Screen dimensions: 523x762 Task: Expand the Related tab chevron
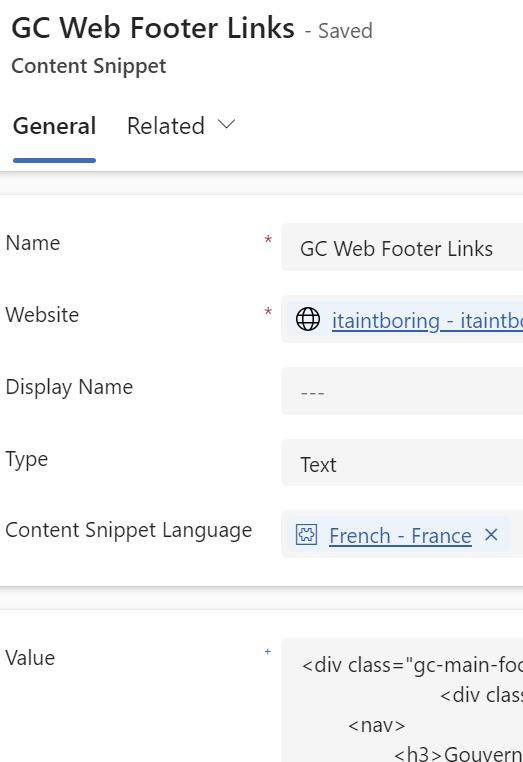tap(227, 125)
